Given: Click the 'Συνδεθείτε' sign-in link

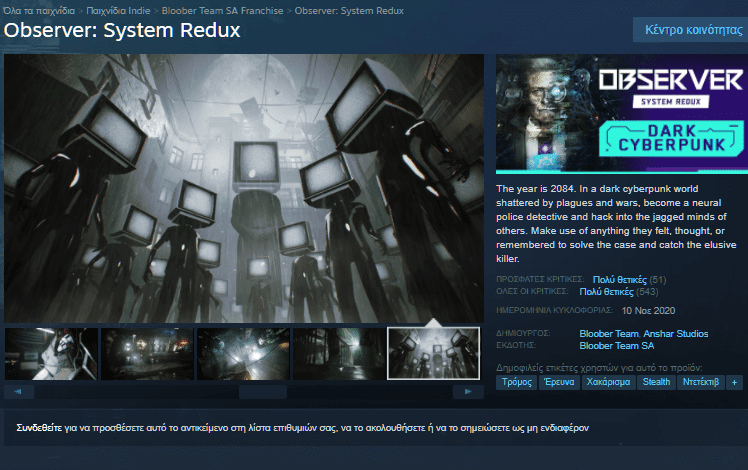Looking at the screenshot, I should (x=39, y=428).
